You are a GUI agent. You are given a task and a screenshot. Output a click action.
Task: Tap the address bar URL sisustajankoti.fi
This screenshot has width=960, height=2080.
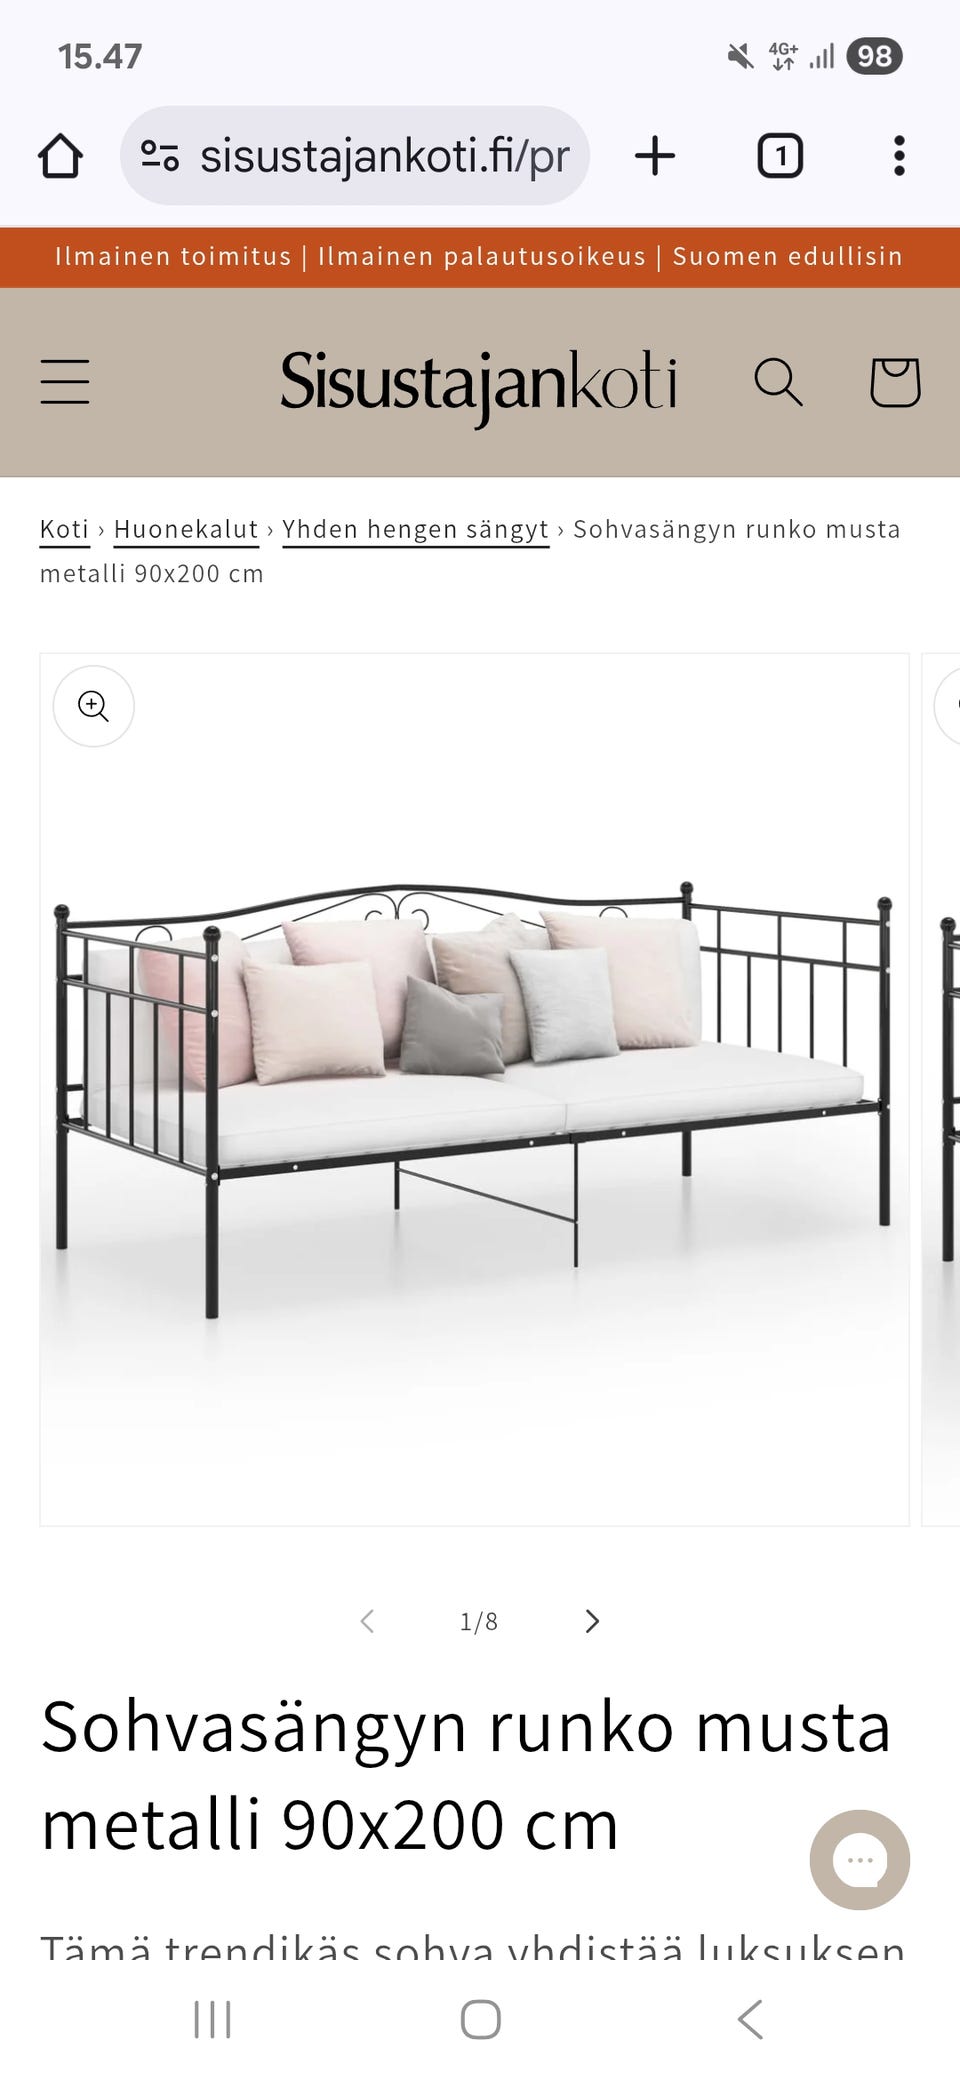point(385,156)
